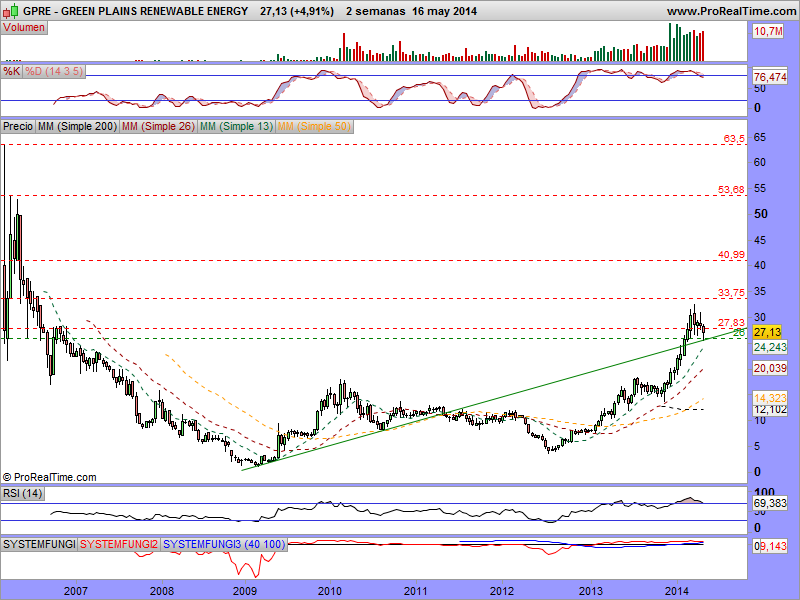Click the SYSTEMFUNGI3 (40 100) label

click(224, 544)
